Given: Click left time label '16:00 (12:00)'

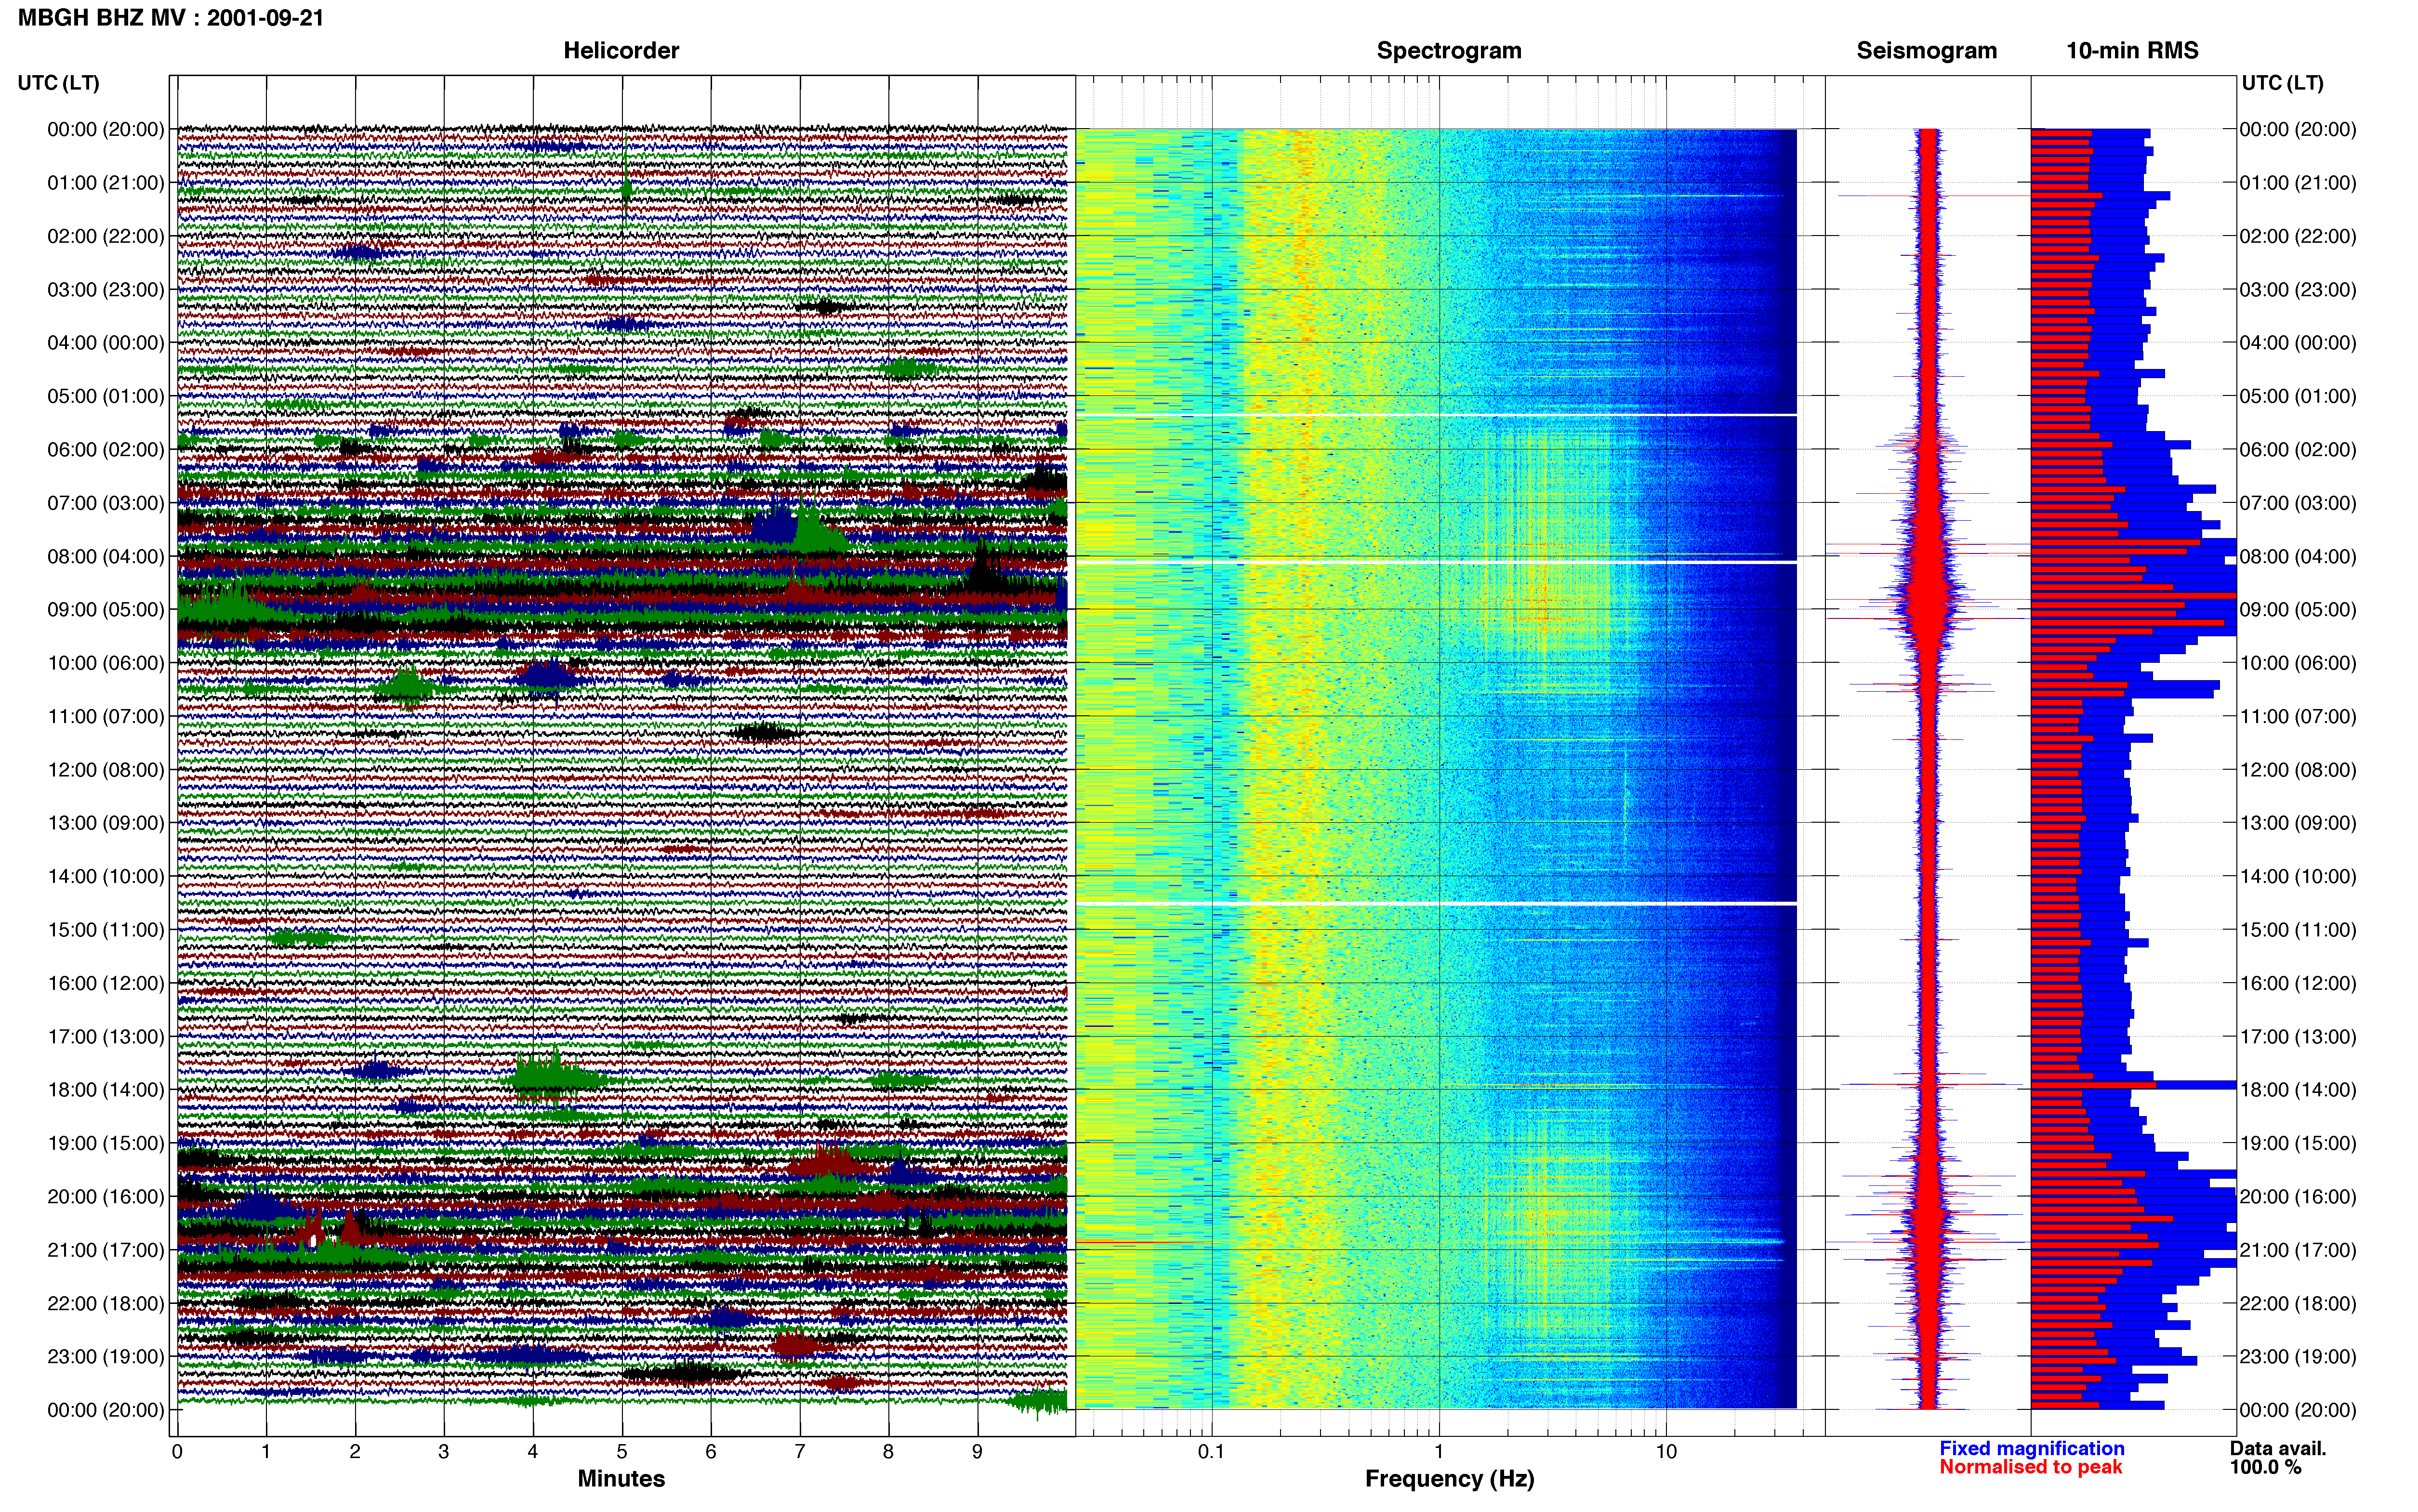Looking at the screenshot, I should tap(106, 983).
